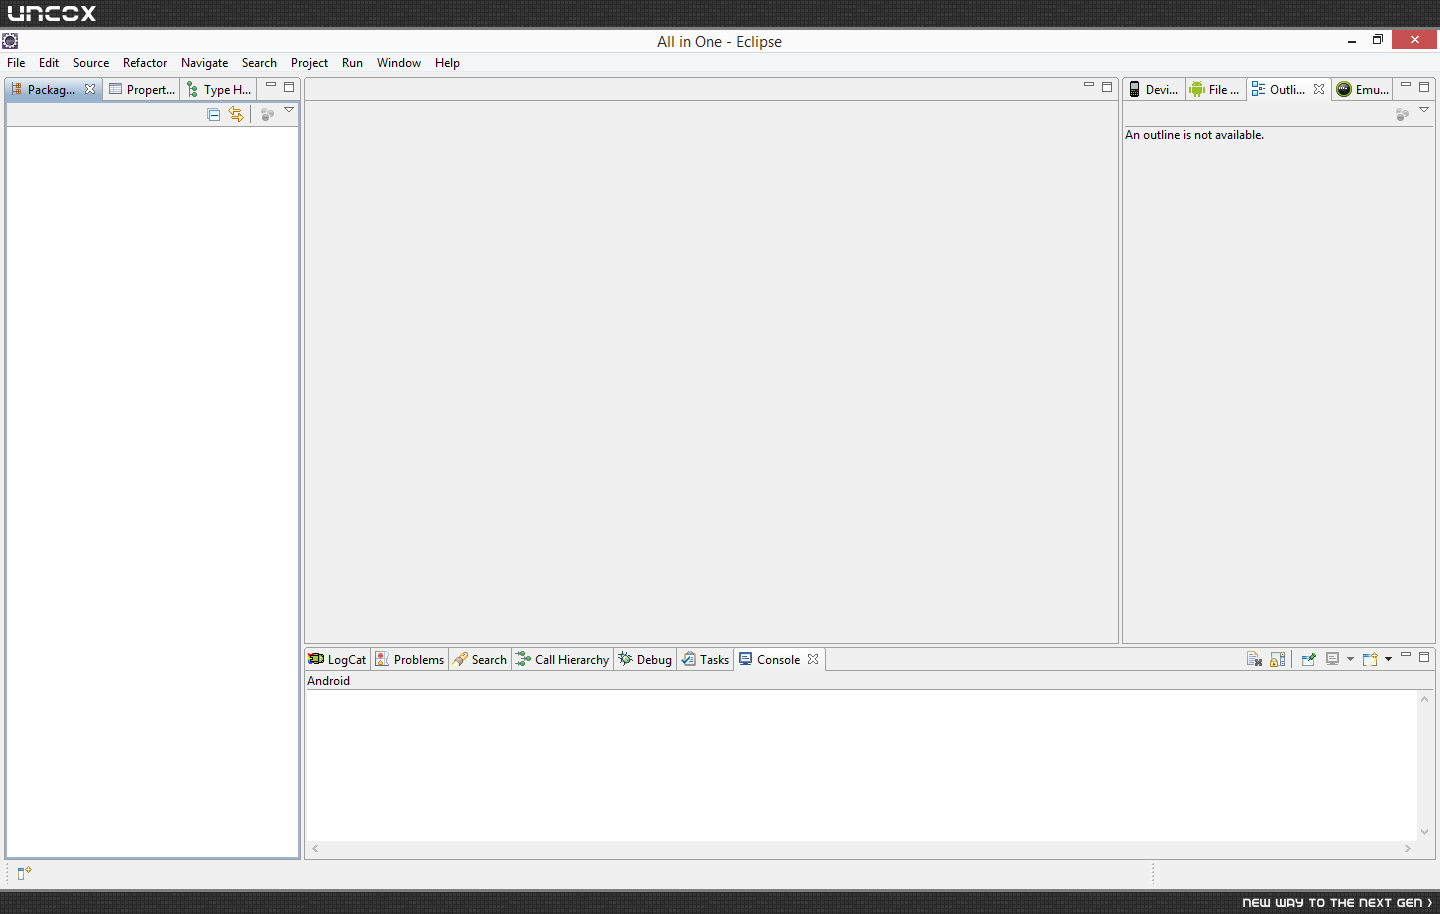Open the Devices tab
The image size is (1440, 914).
(x=1154, y=89)
